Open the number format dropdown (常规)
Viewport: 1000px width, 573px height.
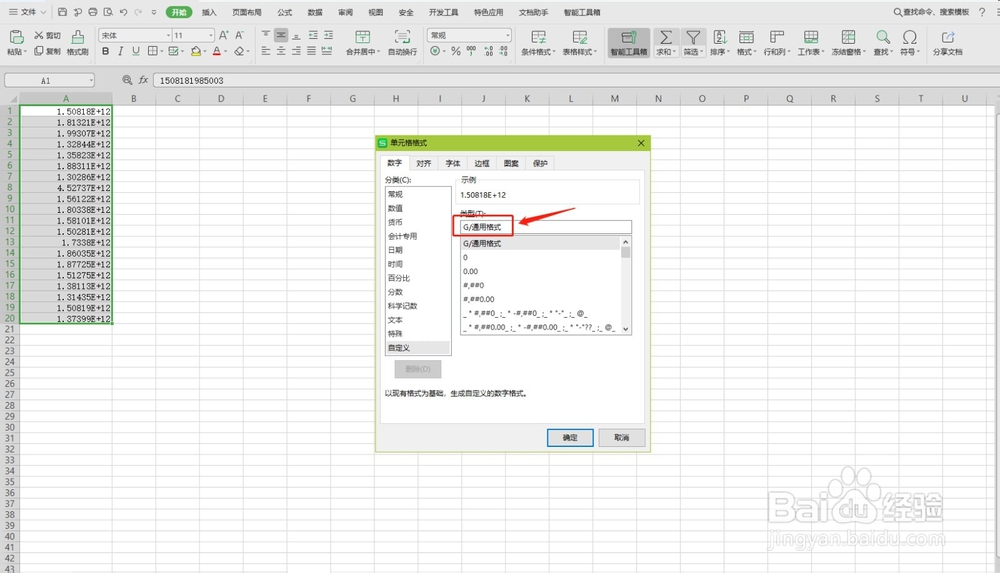point(508,36)
